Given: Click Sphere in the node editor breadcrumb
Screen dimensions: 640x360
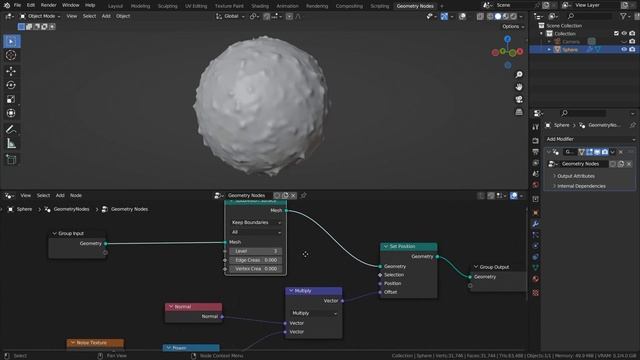Looking at the screenshot, I should click(24, 209).
